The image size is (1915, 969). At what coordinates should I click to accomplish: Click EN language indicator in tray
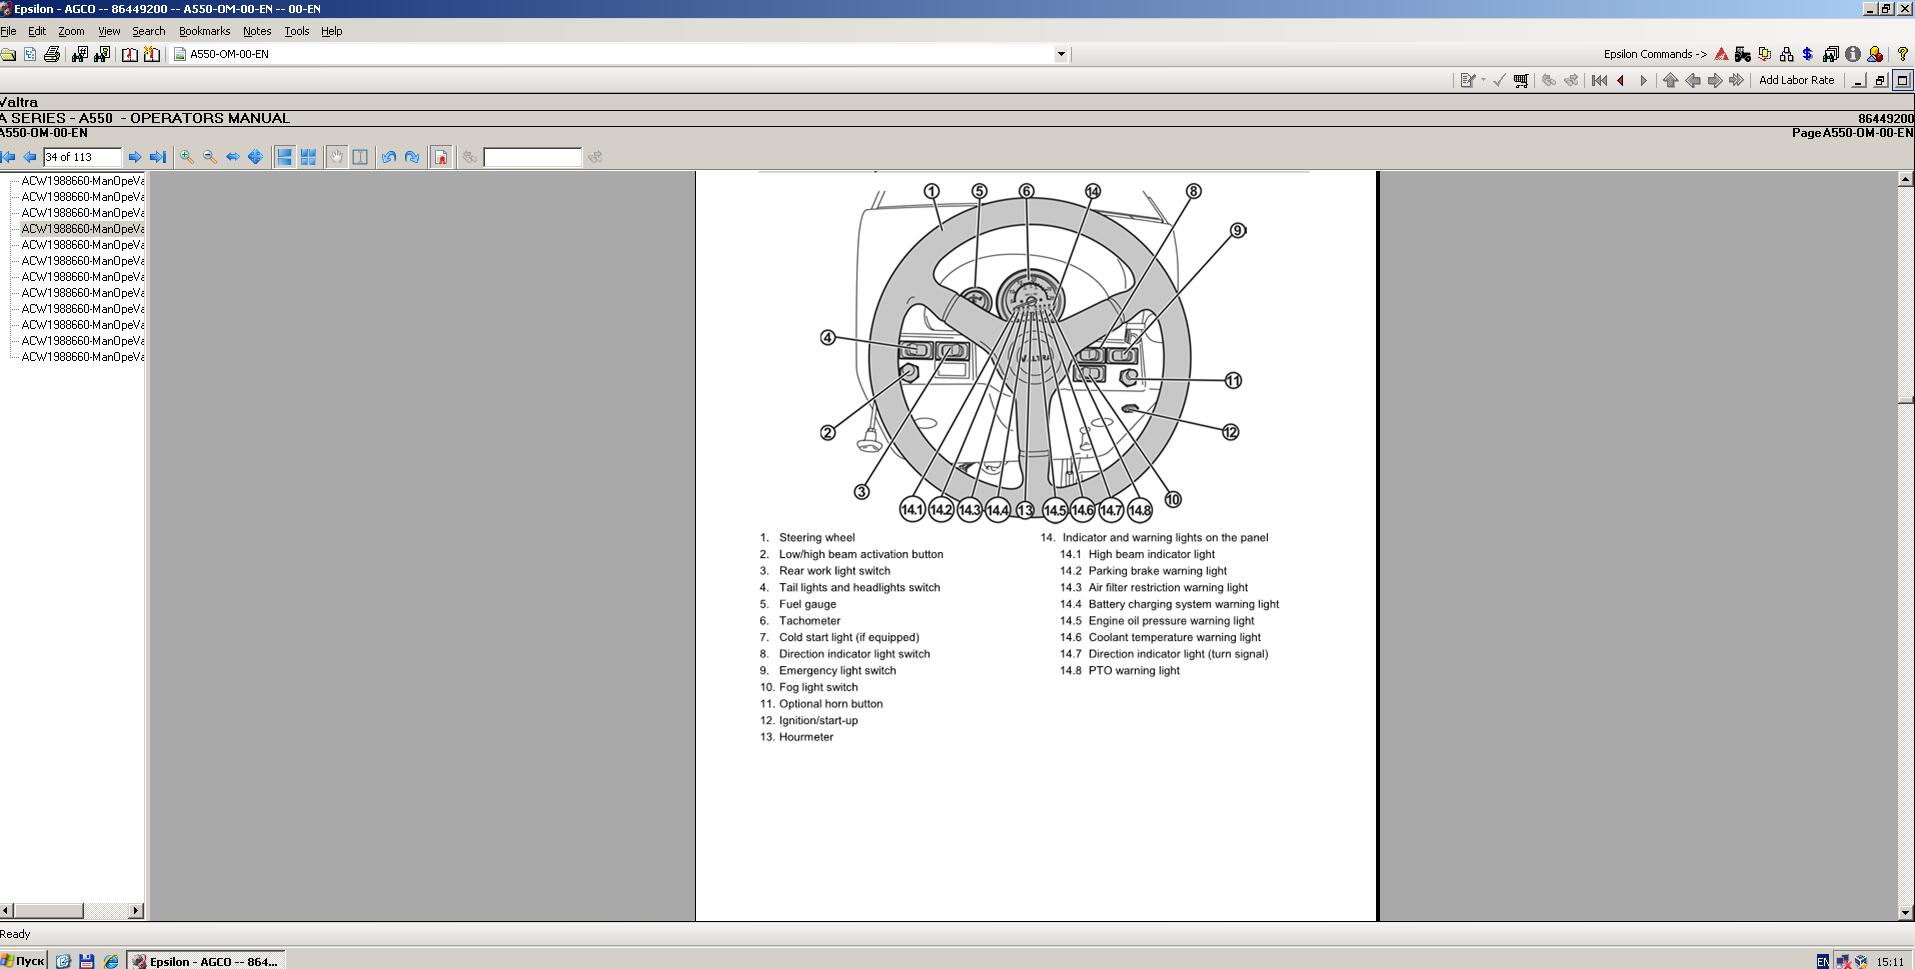point(1822,961)
